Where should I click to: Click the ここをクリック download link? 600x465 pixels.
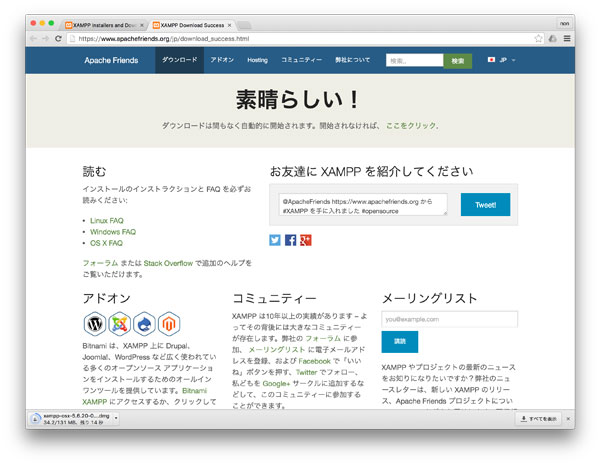(411, 126)
